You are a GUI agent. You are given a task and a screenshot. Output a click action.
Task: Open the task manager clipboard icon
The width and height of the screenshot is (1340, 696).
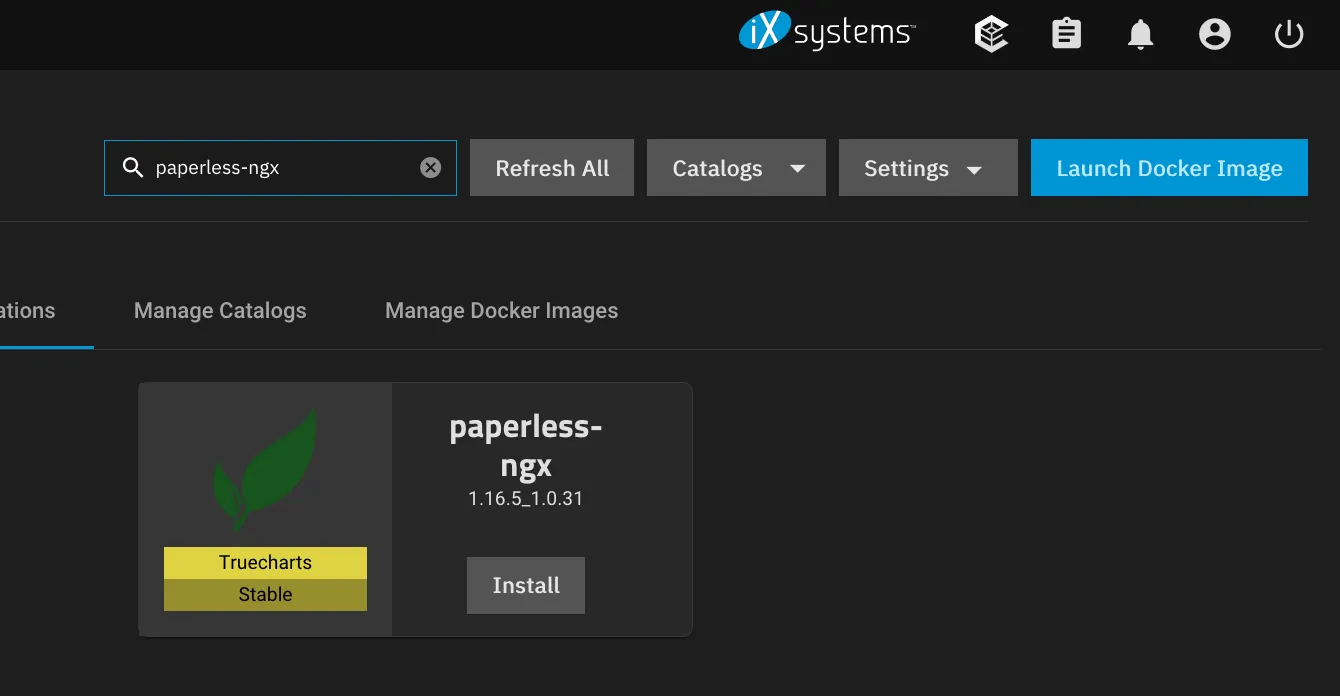[1066, 33]
